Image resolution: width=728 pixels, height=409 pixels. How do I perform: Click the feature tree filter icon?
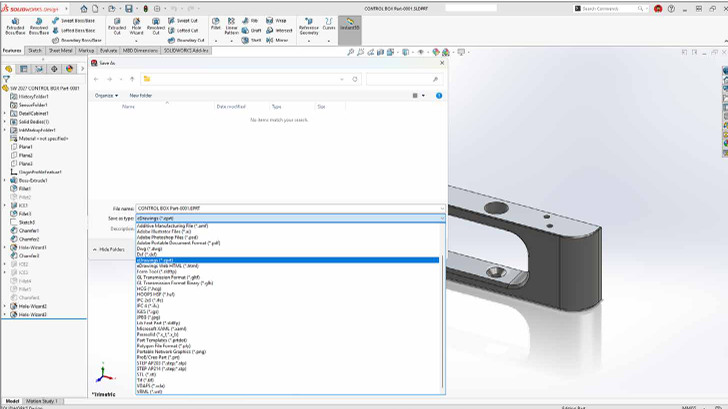[6, 79]
